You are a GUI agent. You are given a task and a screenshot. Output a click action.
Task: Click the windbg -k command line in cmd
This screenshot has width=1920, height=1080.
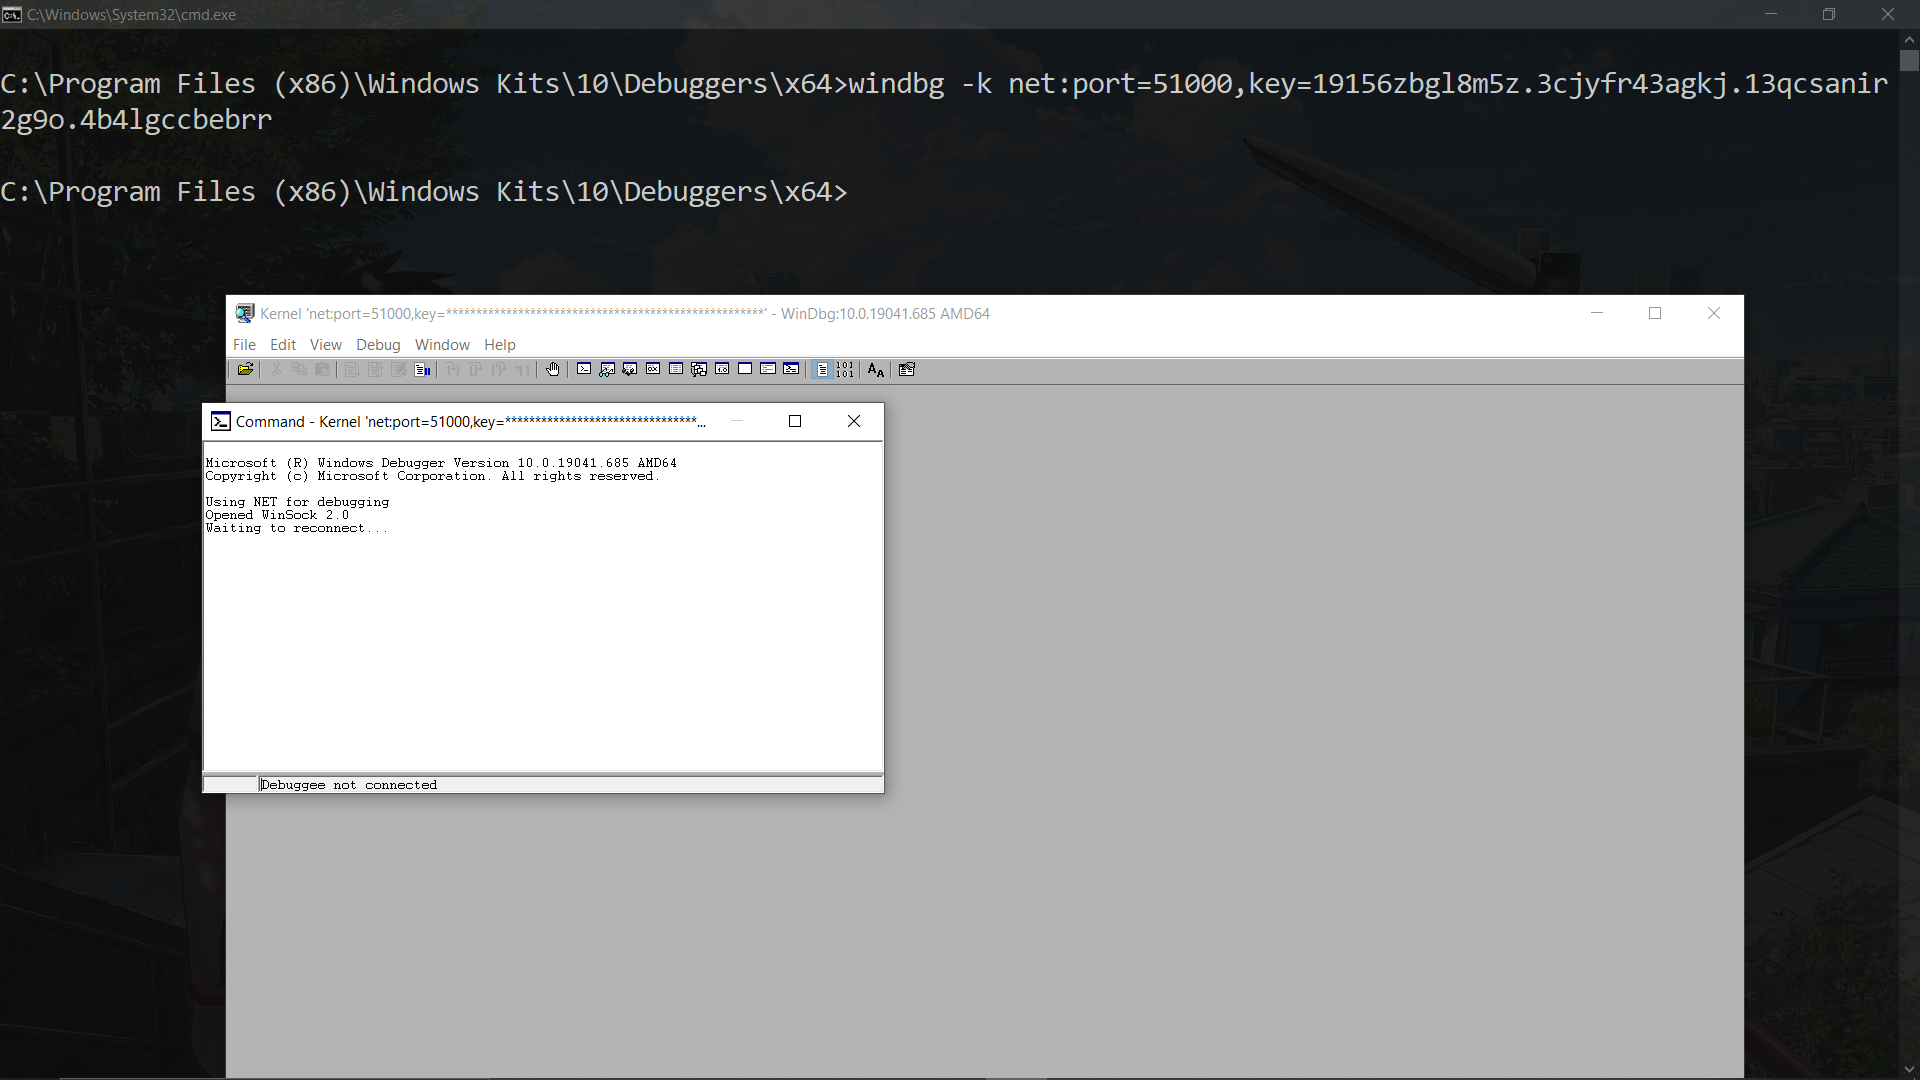pos(944,101)
